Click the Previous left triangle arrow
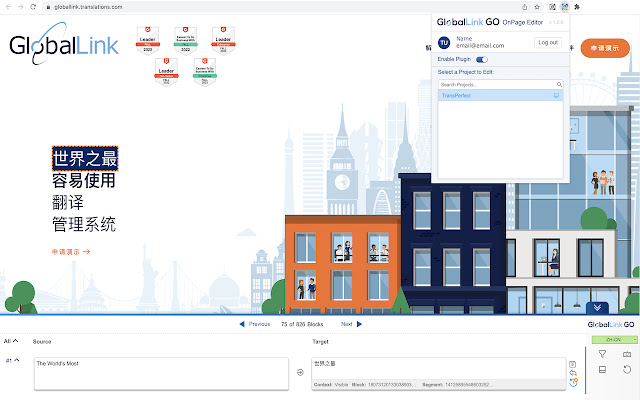Viewport: 640px width, 400px height. coord(242,324)
